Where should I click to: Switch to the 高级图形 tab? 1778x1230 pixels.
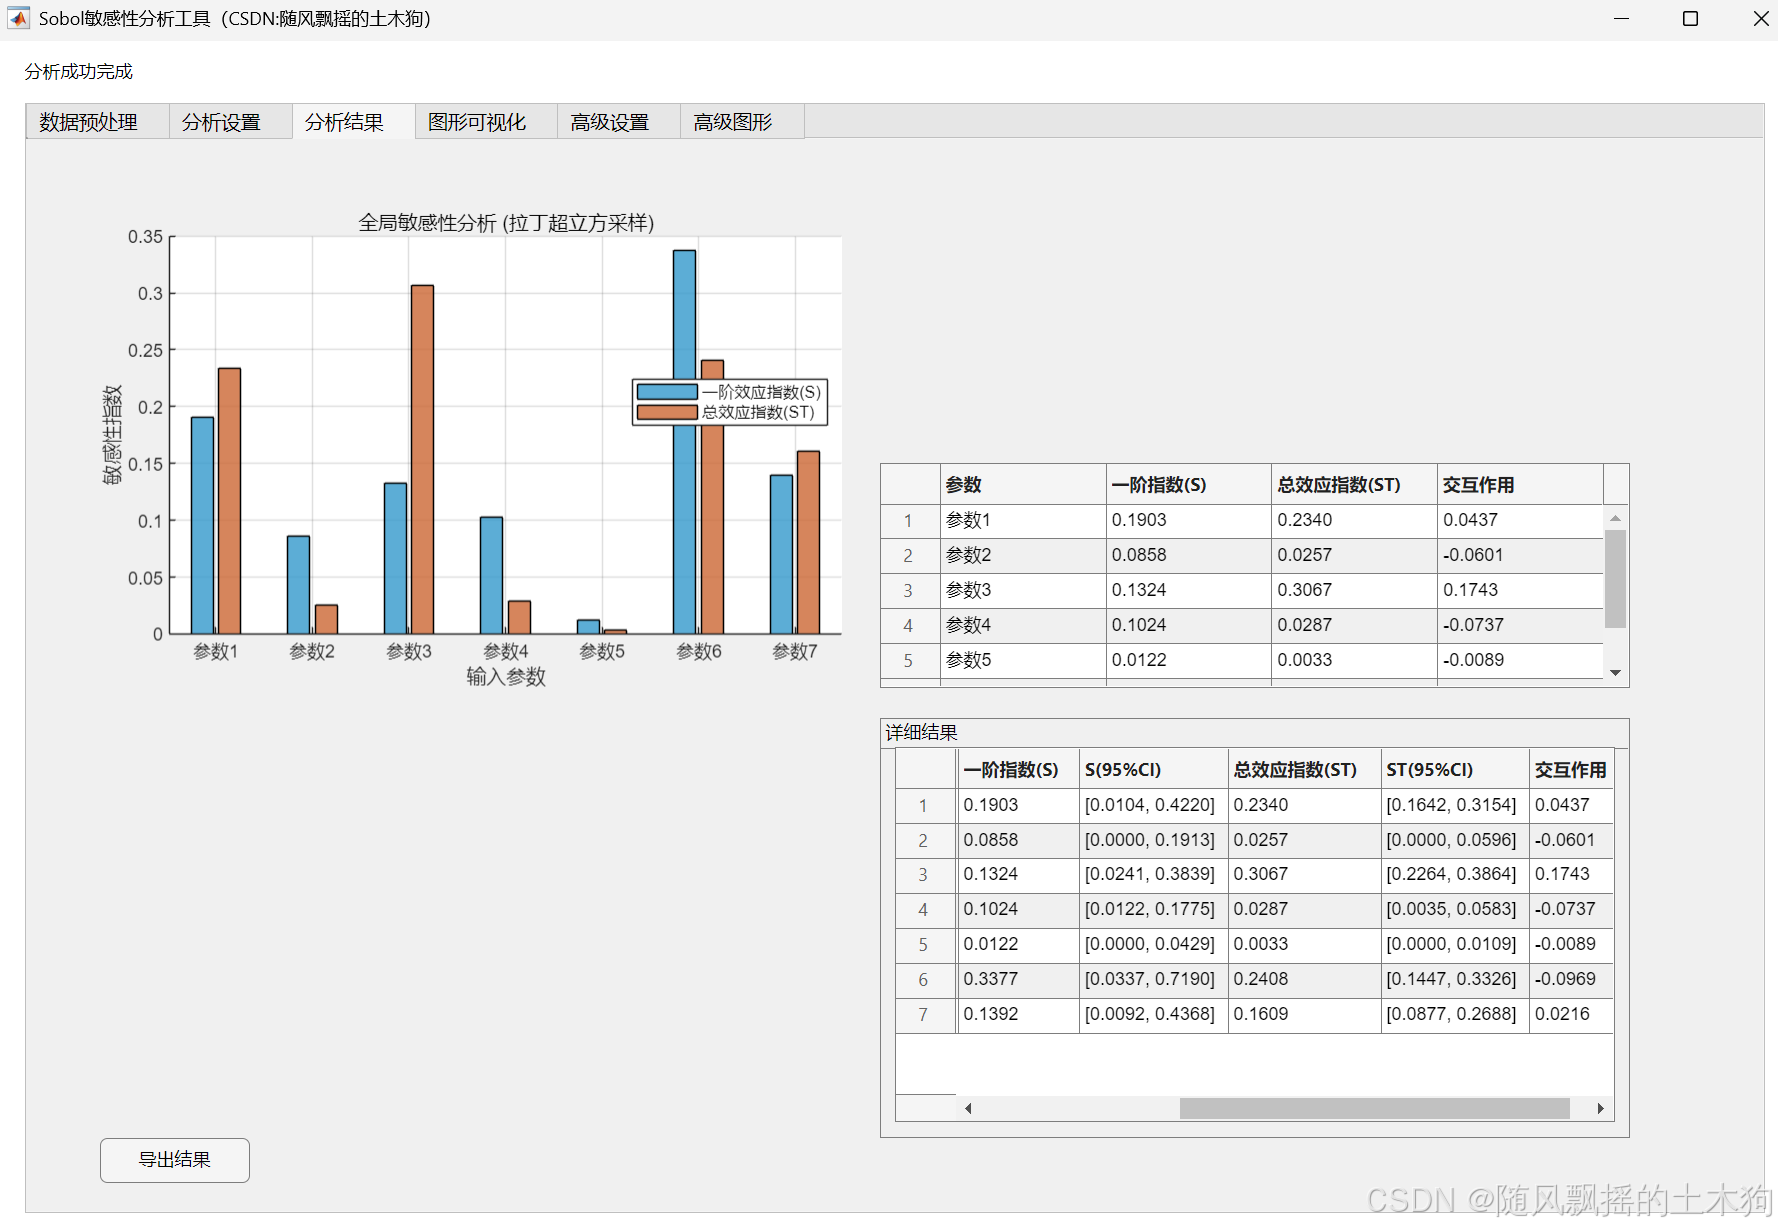tap(742, 122)
